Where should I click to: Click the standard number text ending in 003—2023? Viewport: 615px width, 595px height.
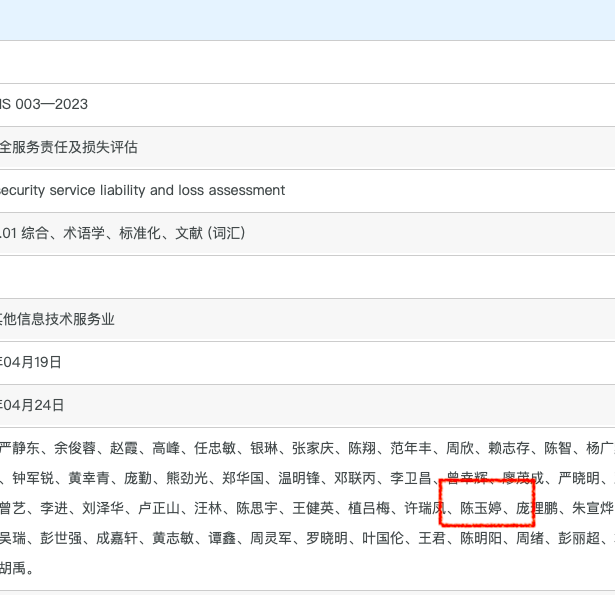pyautogui.click(x=45, y=105)
